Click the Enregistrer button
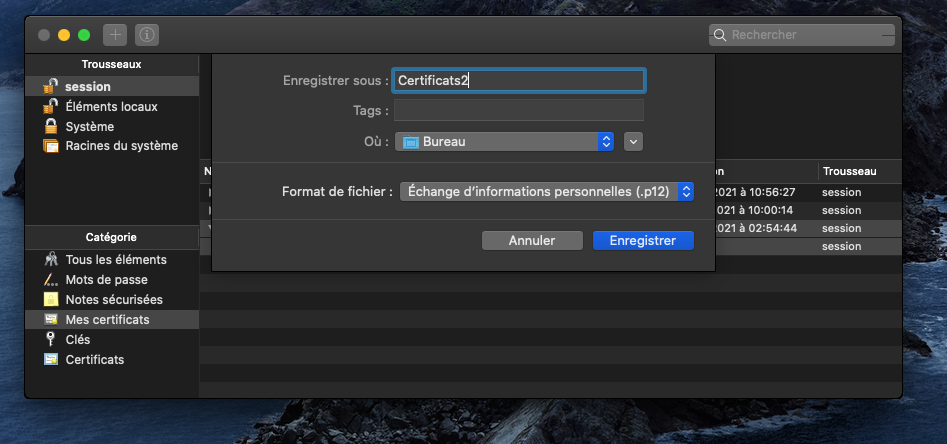The width and height of the screenshot is (947, 444). tap(643, 240)
